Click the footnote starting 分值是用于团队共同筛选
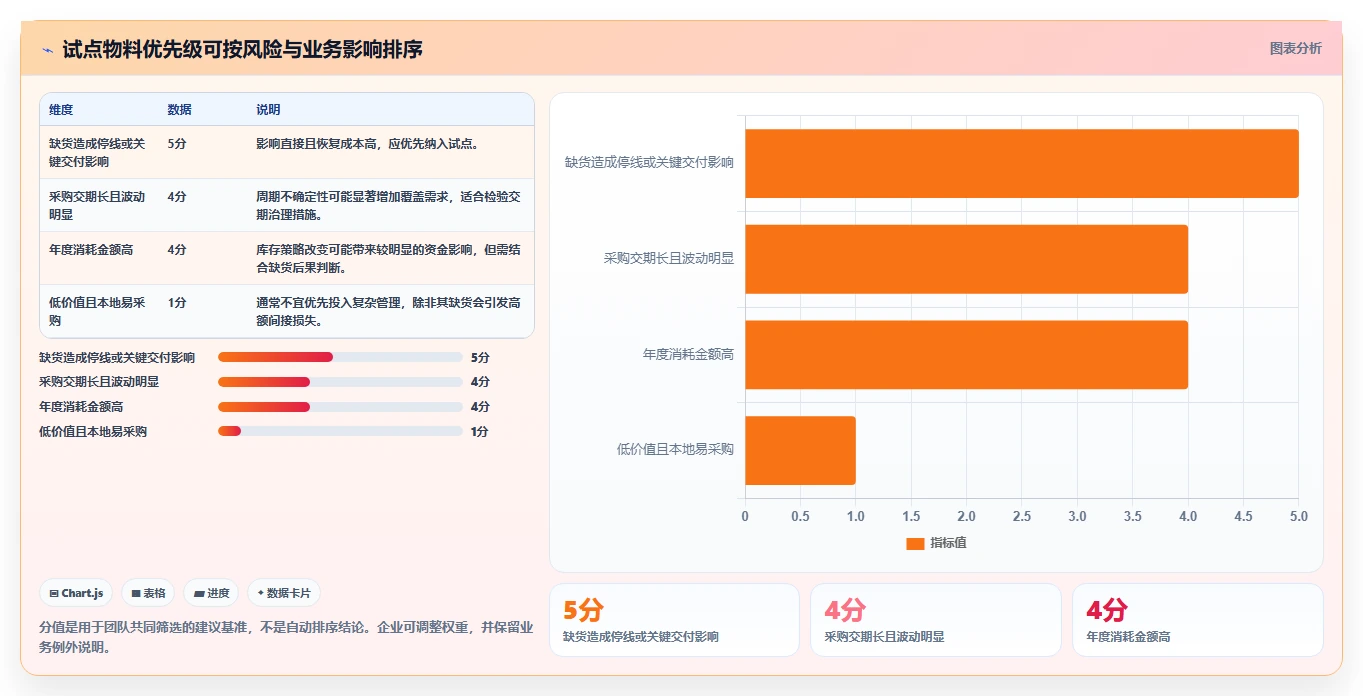Image resolution: width=1363 pixels, height=696 pixels. click(286, 637)
